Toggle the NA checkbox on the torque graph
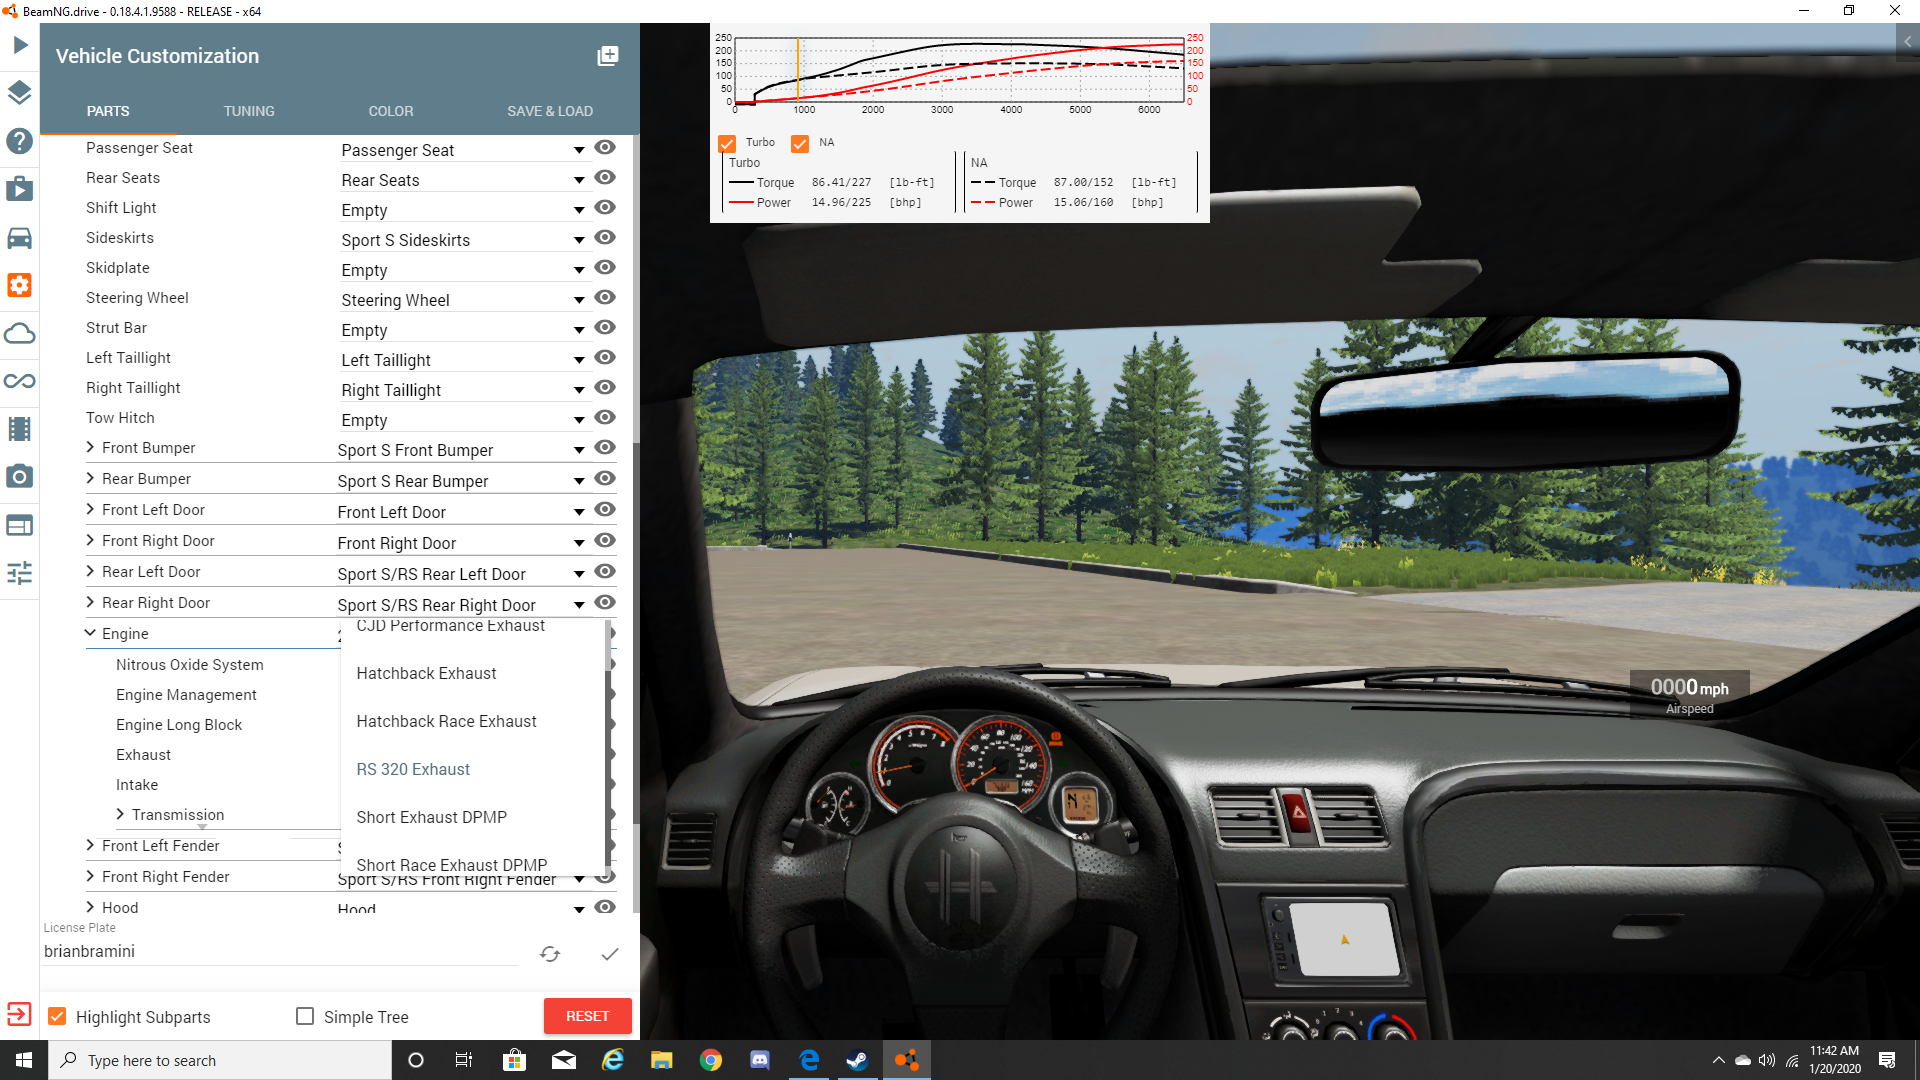1920x1080 pixels. point(800,143)
